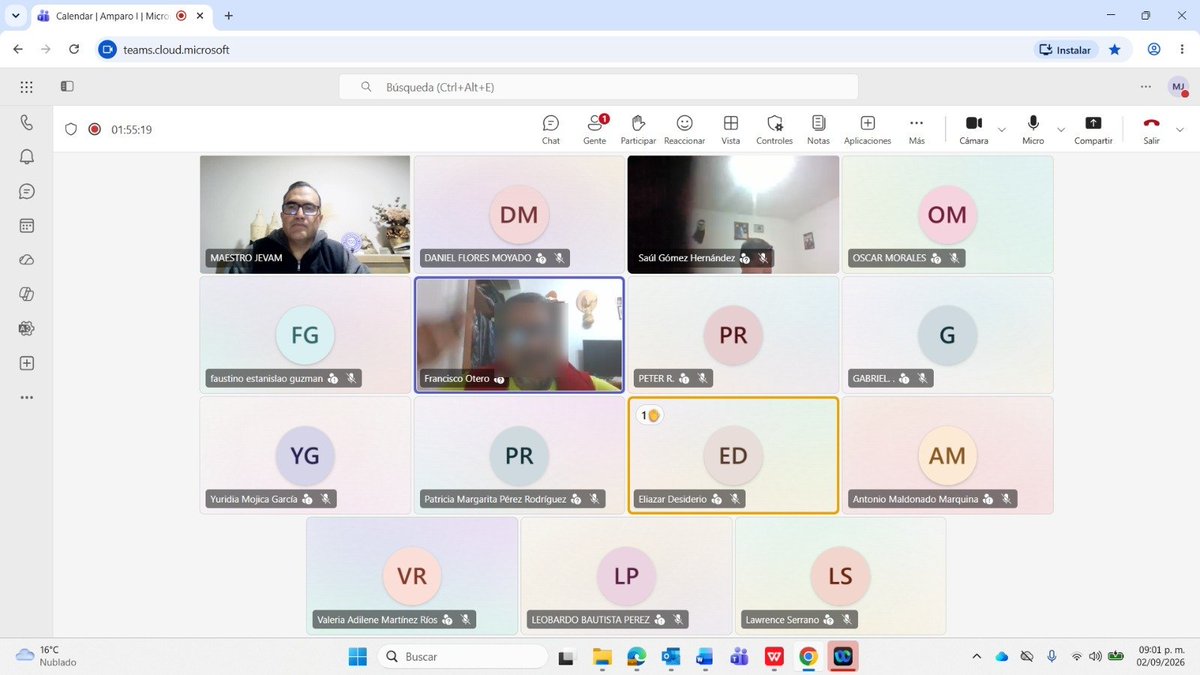1200x675 pixels.
Task: Leave the meeting with Salir
Action: (x=1152, y=129)
